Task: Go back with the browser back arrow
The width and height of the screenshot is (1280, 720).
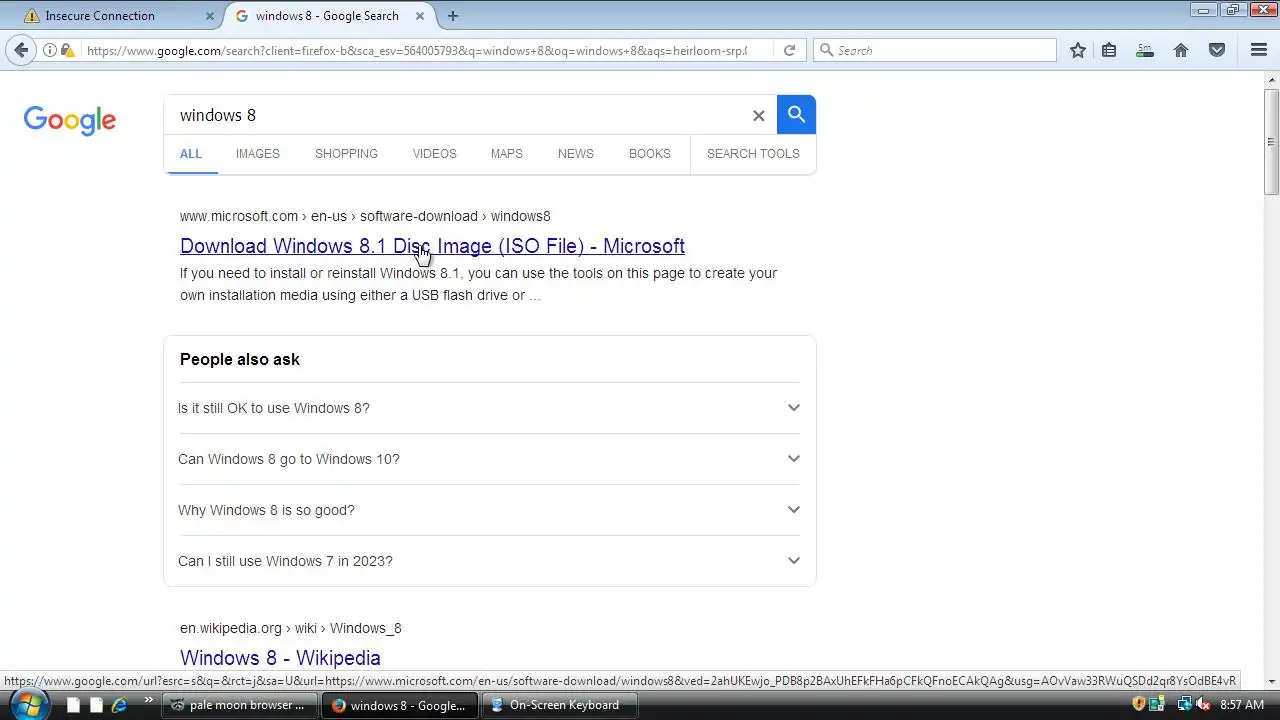Action: 22,50
